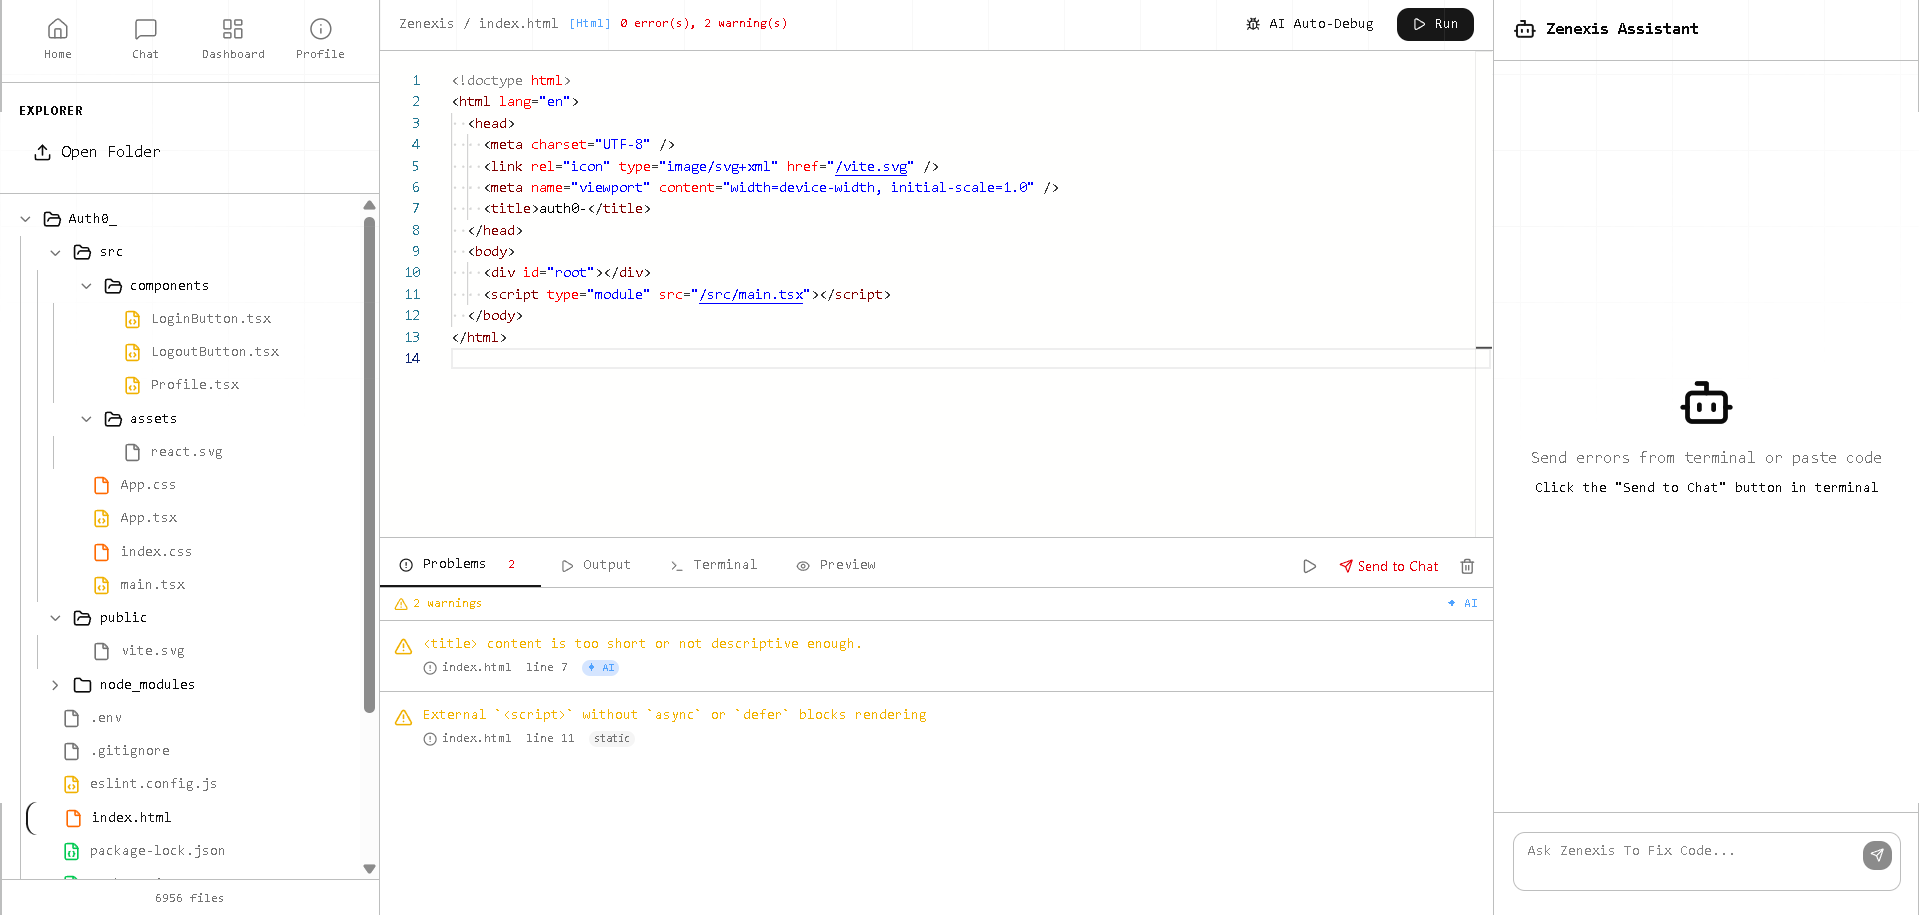Click the warning icon beside the title warning
The image size is (1919, 915).
403,647
